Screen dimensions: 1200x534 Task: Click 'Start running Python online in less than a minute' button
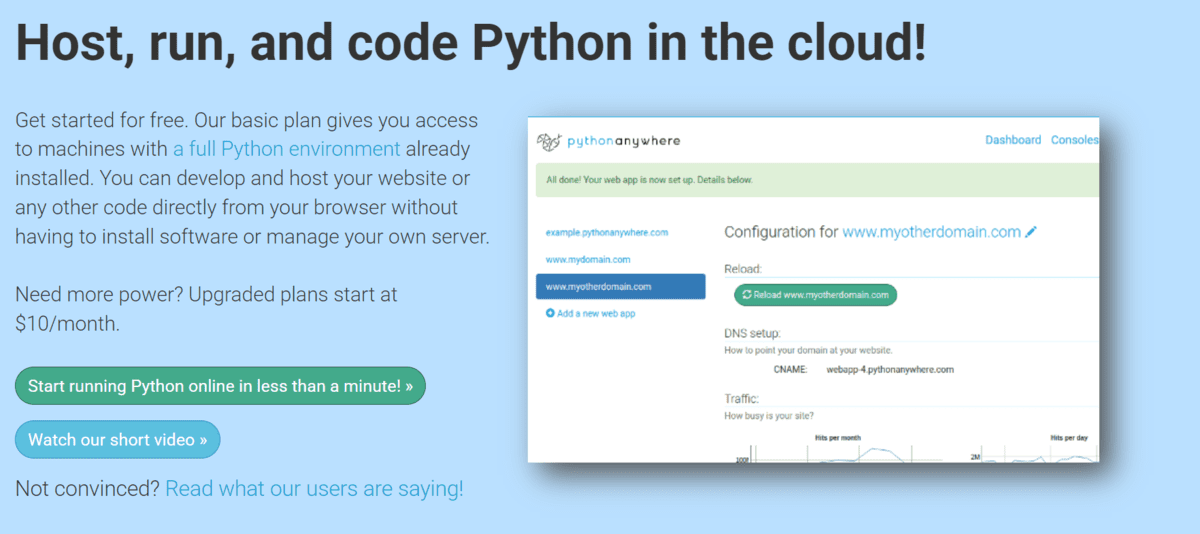click(x=220, y=386)
